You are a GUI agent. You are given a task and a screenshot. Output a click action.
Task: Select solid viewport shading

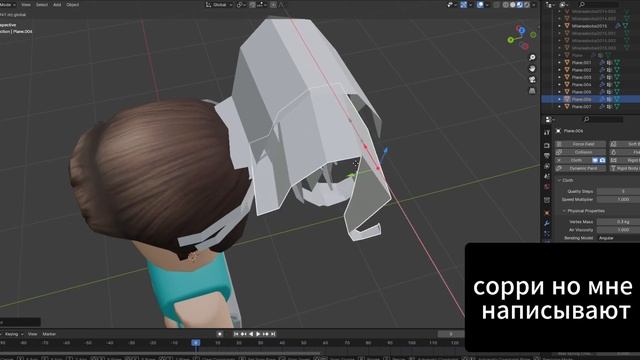(513, 5)
